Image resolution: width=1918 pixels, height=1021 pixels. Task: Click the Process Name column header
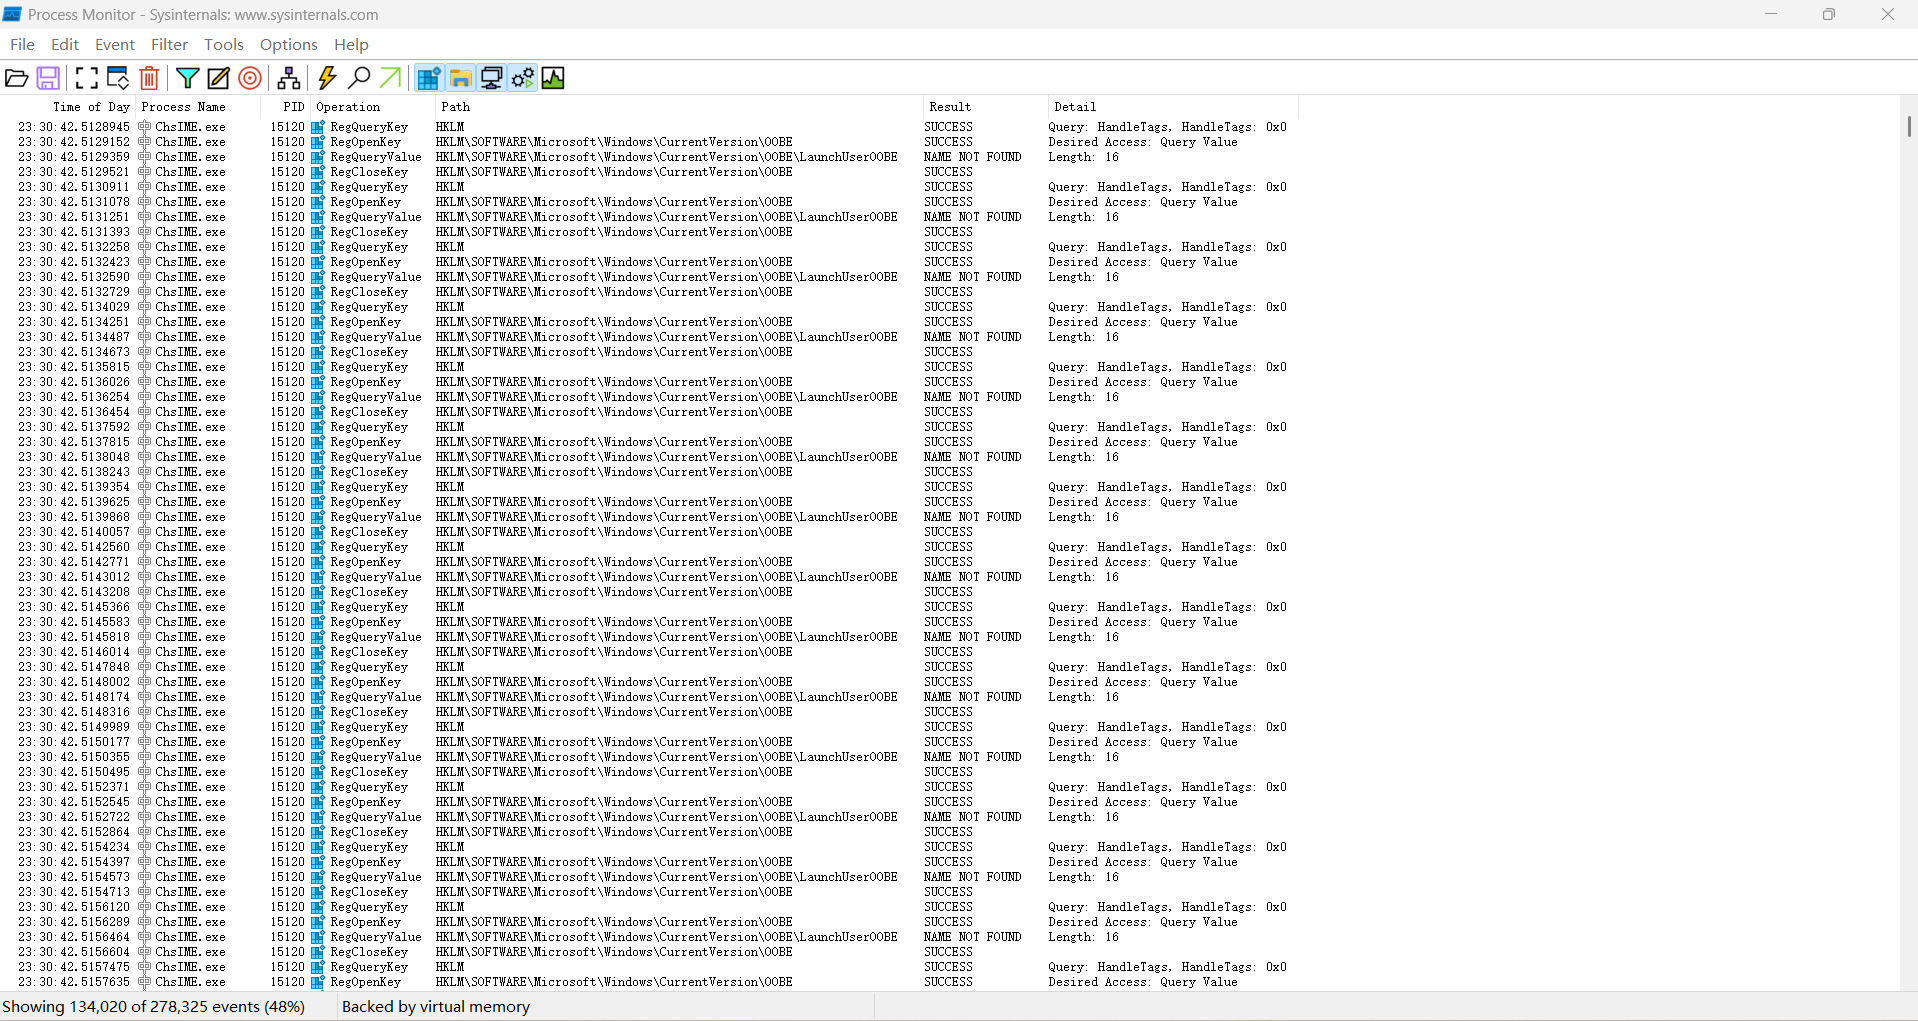(184, 107)
